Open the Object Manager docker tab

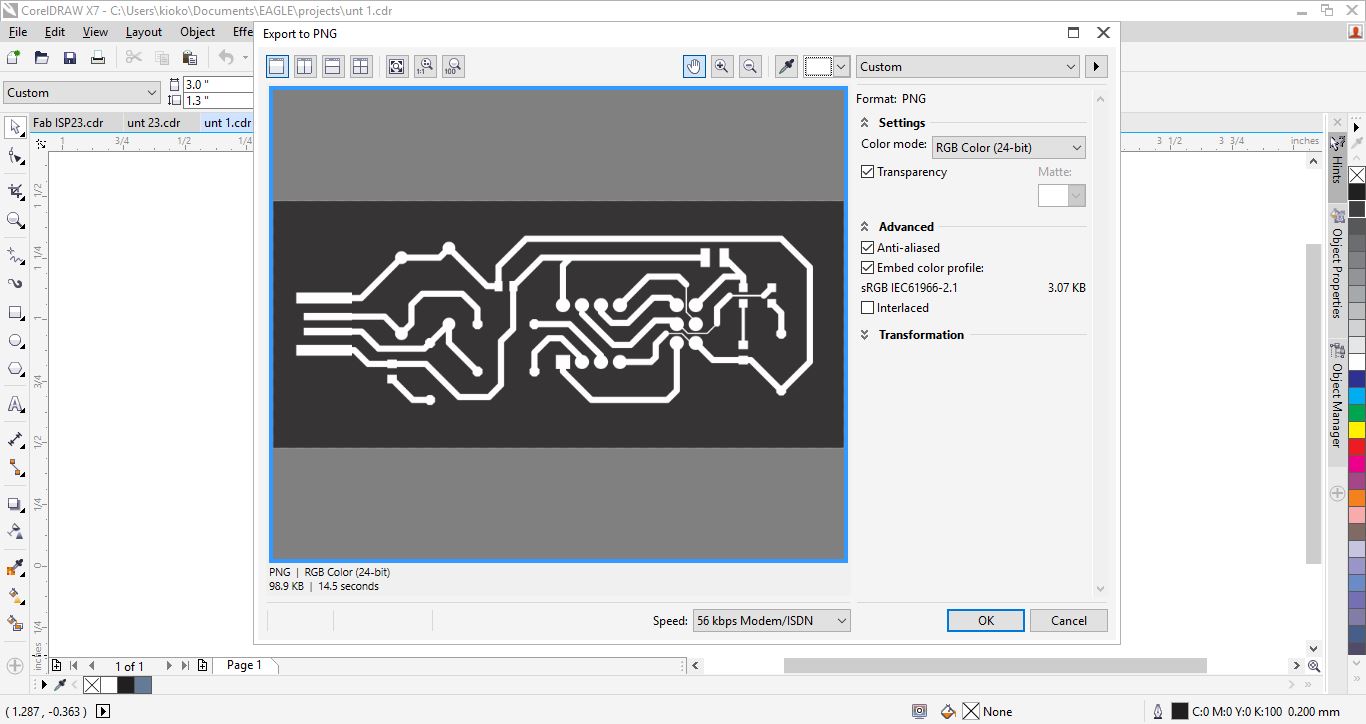coord(1337,397)
